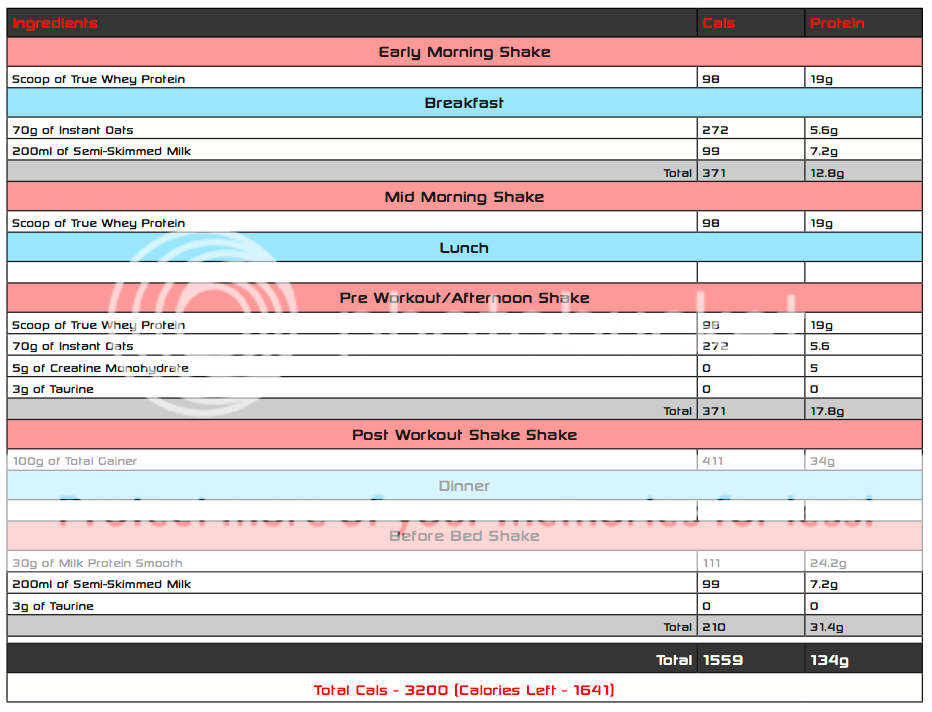The width and height of the screenshot is (932, 712).
Task: Click the 98 calories value under Early Morning Shake
Action: [x=711, y=79]
